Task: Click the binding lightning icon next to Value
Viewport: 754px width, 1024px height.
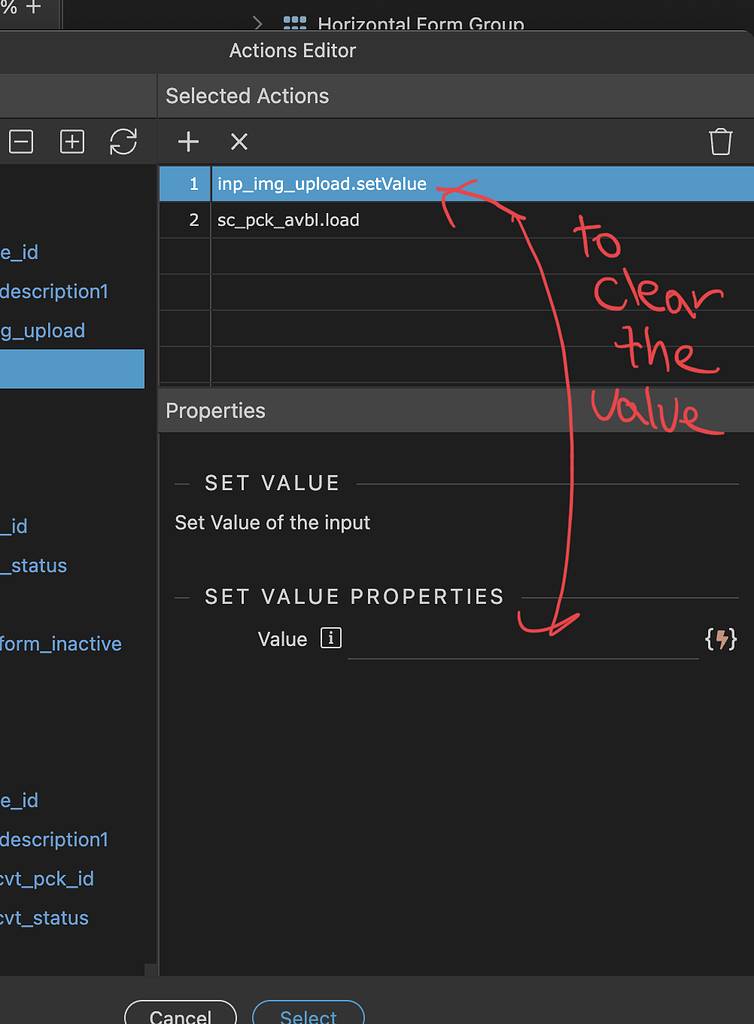Action: click(722, 638)
